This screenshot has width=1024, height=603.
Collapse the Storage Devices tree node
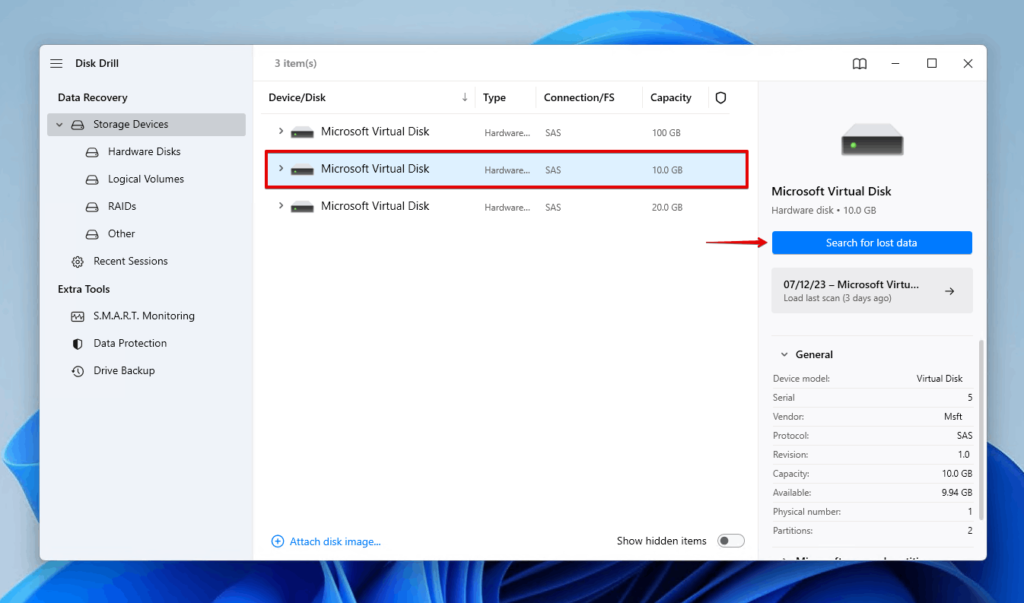(59, 124)
